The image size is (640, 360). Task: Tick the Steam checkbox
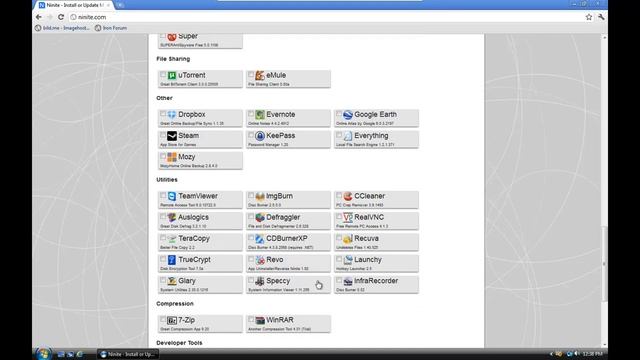[163, 135]
